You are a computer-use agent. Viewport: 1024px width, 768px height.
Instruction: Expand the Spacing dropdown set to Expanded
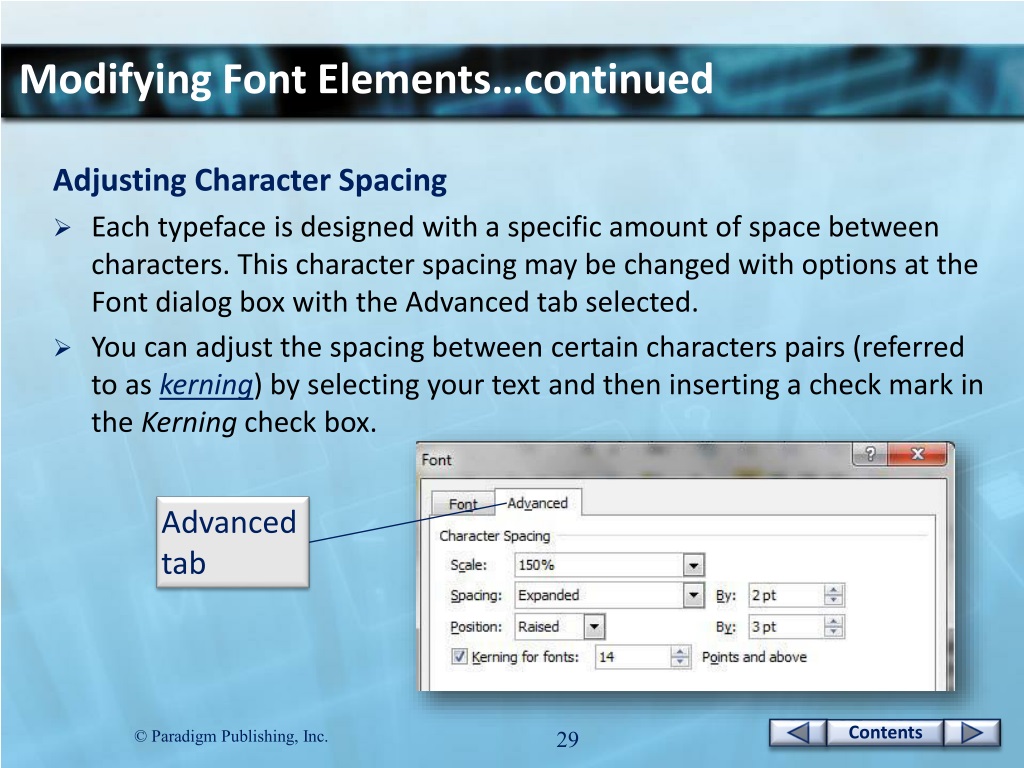tap(694, 596)
